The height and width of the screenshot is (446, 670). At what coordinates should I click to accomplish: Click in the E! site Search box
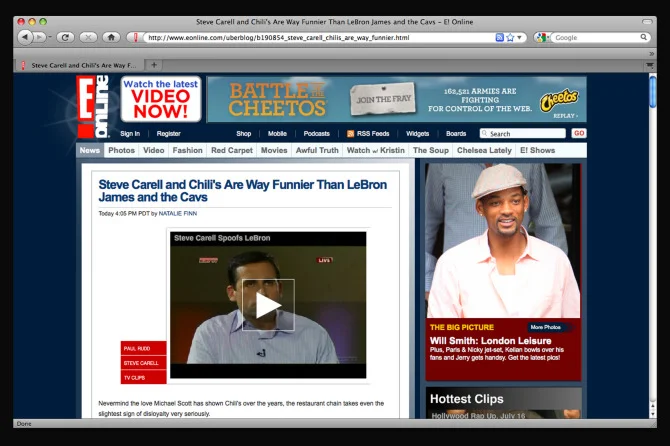[523, 134]
